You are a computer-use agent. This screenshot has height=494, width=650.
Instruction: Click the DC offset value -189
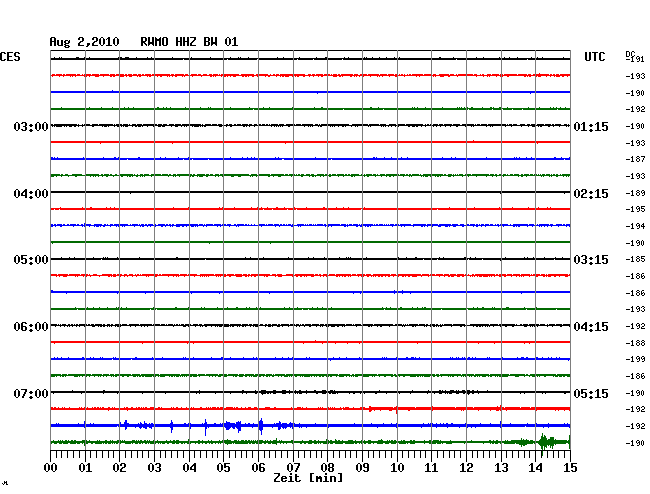(x=635, y=193)
